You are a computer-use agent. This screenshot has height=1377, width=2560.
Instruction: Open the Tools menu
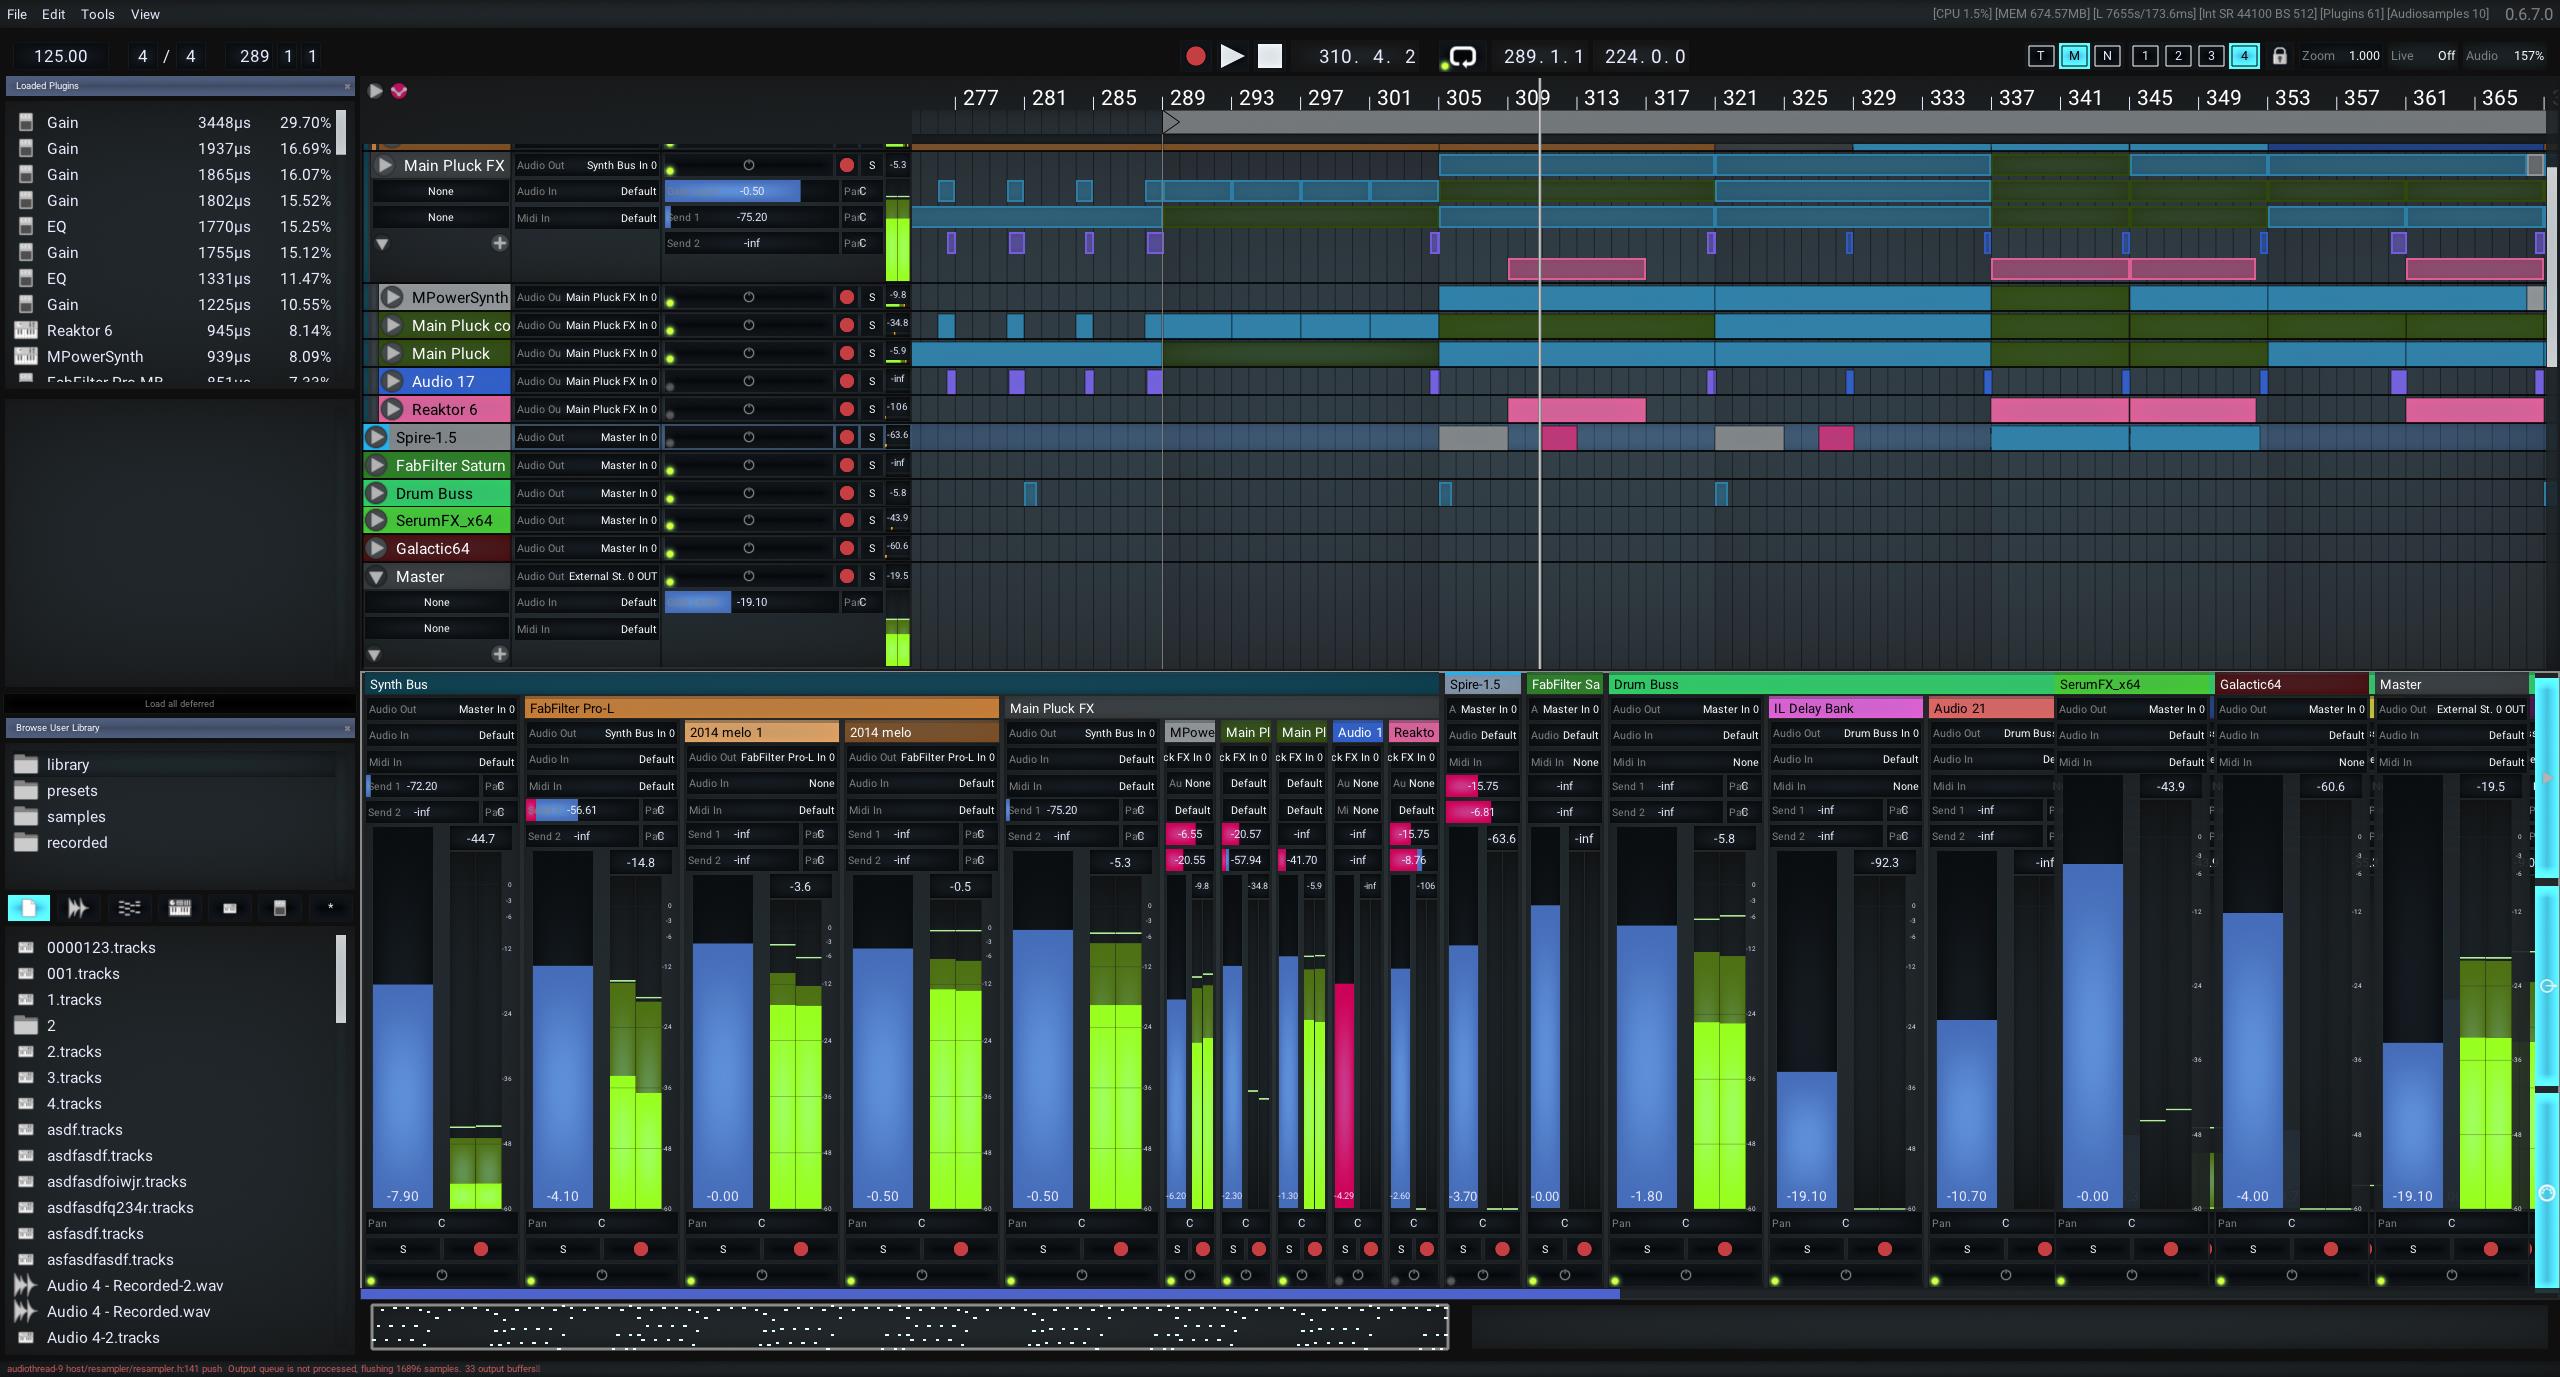(97, 14)
